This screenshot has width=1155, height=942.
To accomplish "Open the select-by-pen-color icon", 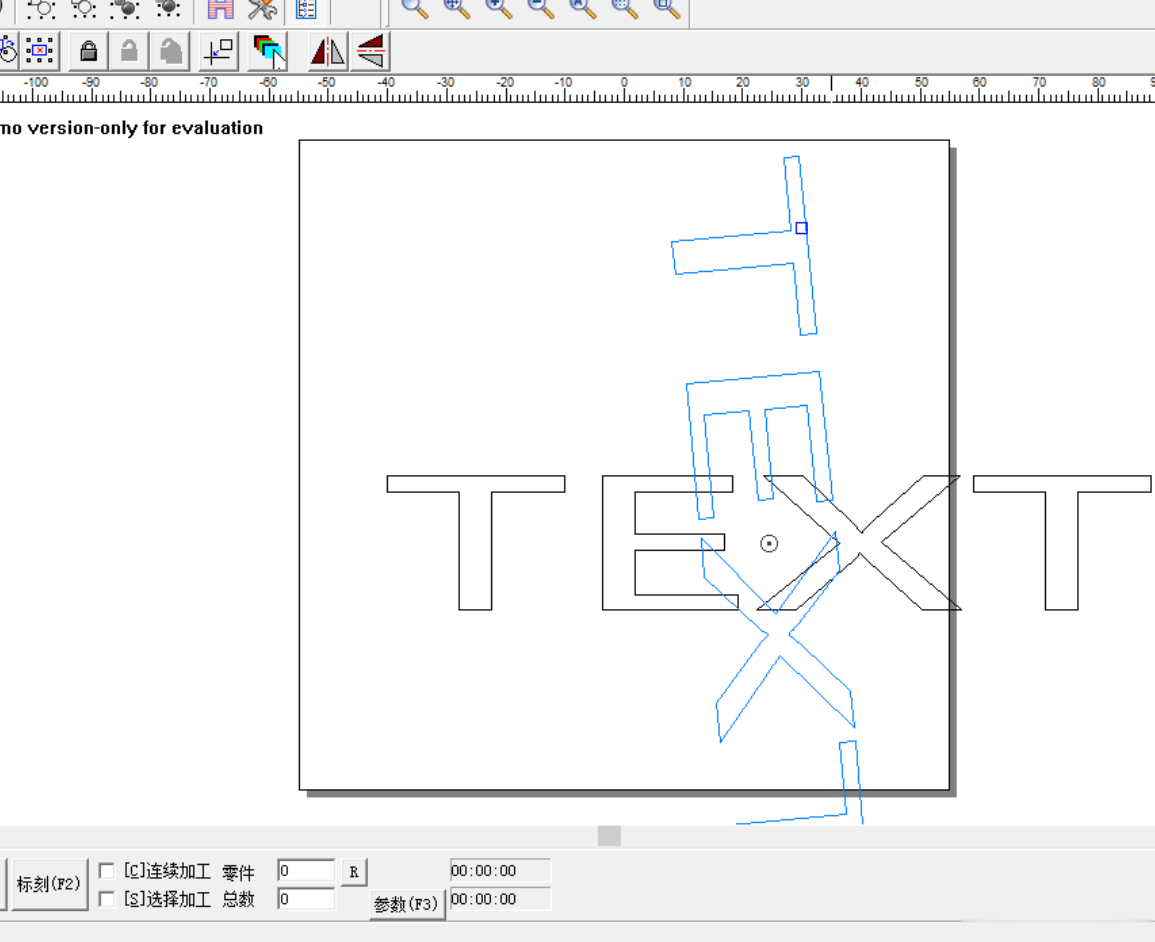I will click(x=268, y=51).
